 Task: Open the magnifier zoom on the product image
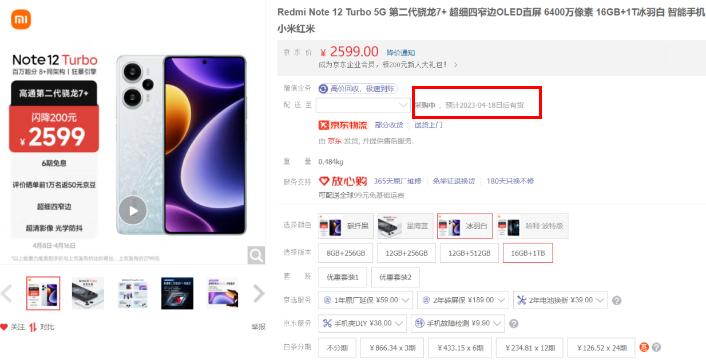256,255
